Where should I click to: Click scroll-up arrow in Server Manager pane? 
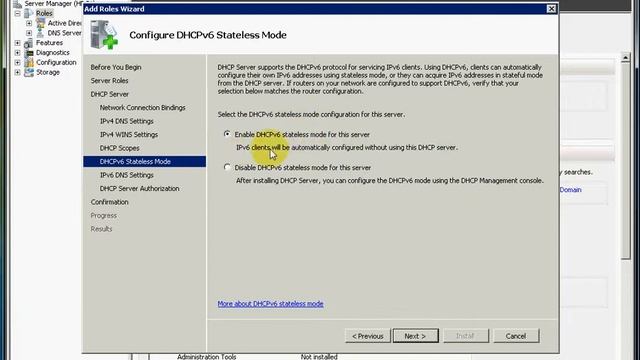click(626, 58)
